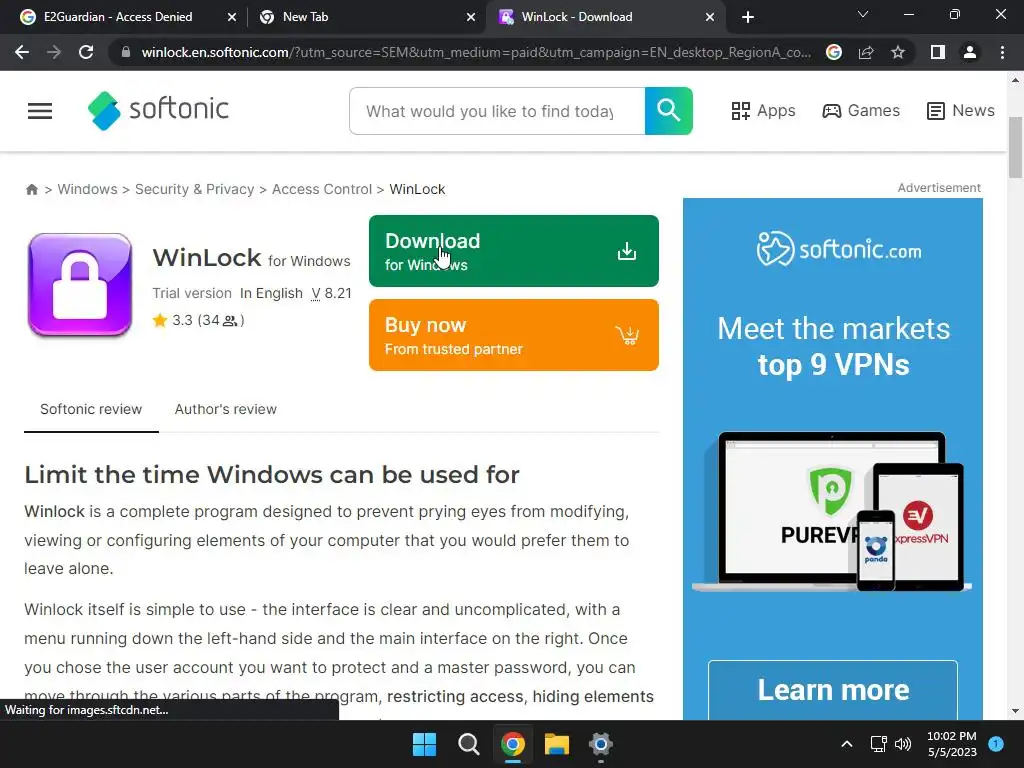Go forward in browser history
Viewport: 1024px width, 768px height.
click(54, 52)
